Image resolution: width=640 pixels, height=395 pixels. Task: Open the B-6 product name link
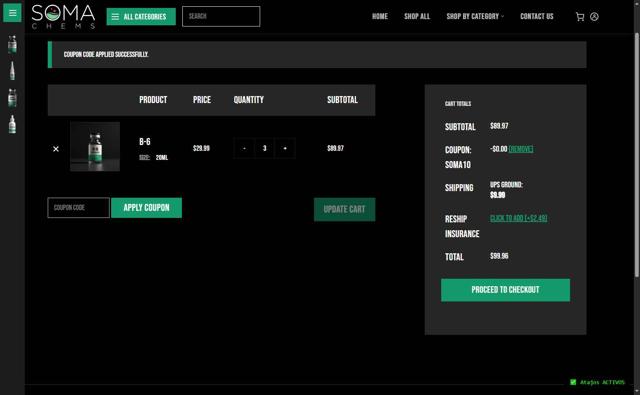[x=145, y=142]
